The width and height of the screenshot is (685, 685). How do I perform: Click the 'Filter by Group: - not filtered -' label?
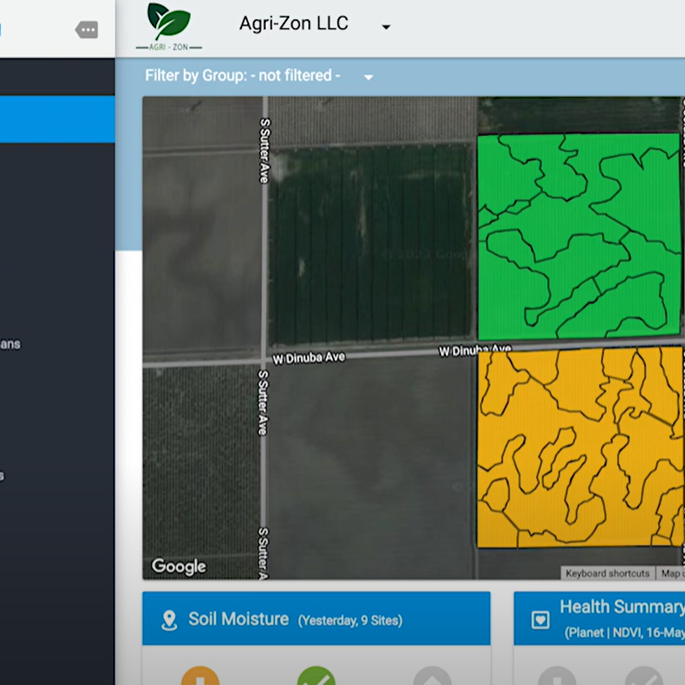click(243, 76)
